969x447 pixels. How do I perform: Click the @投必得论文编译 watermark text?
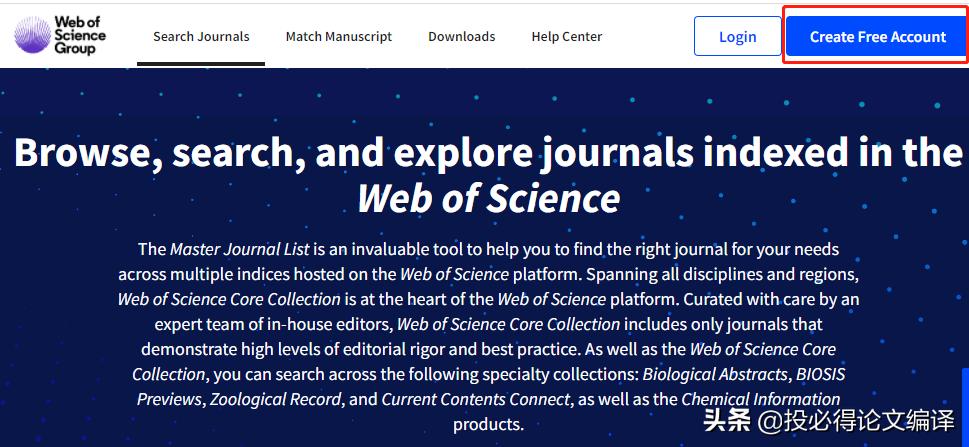(x=856, y=420)
